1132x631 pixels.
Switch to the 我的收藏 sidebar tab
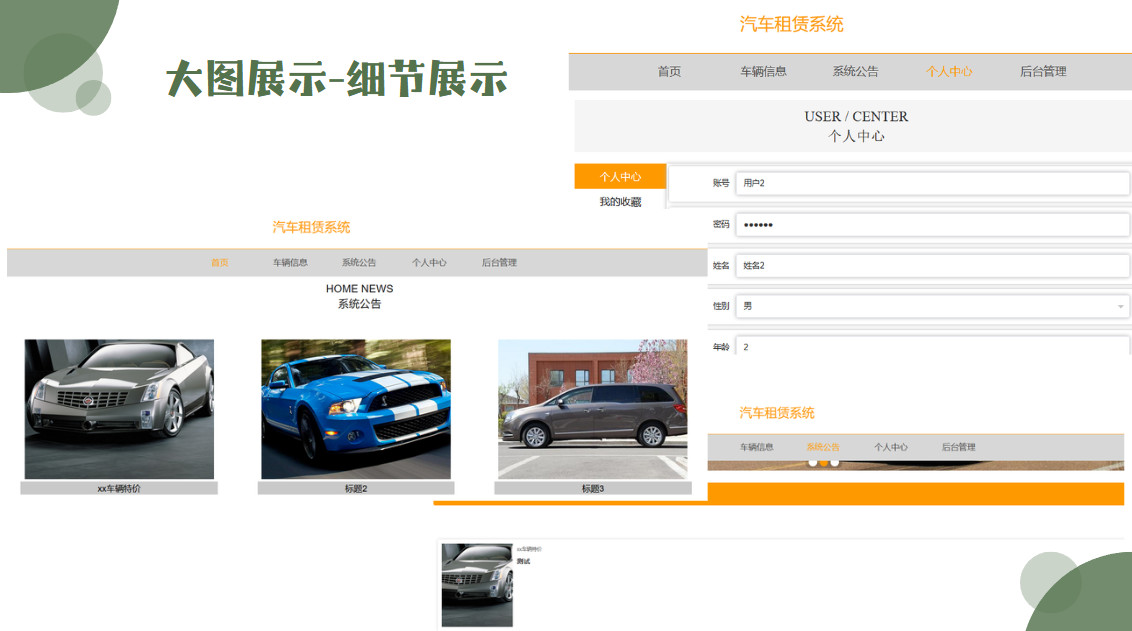coord(620,201)
